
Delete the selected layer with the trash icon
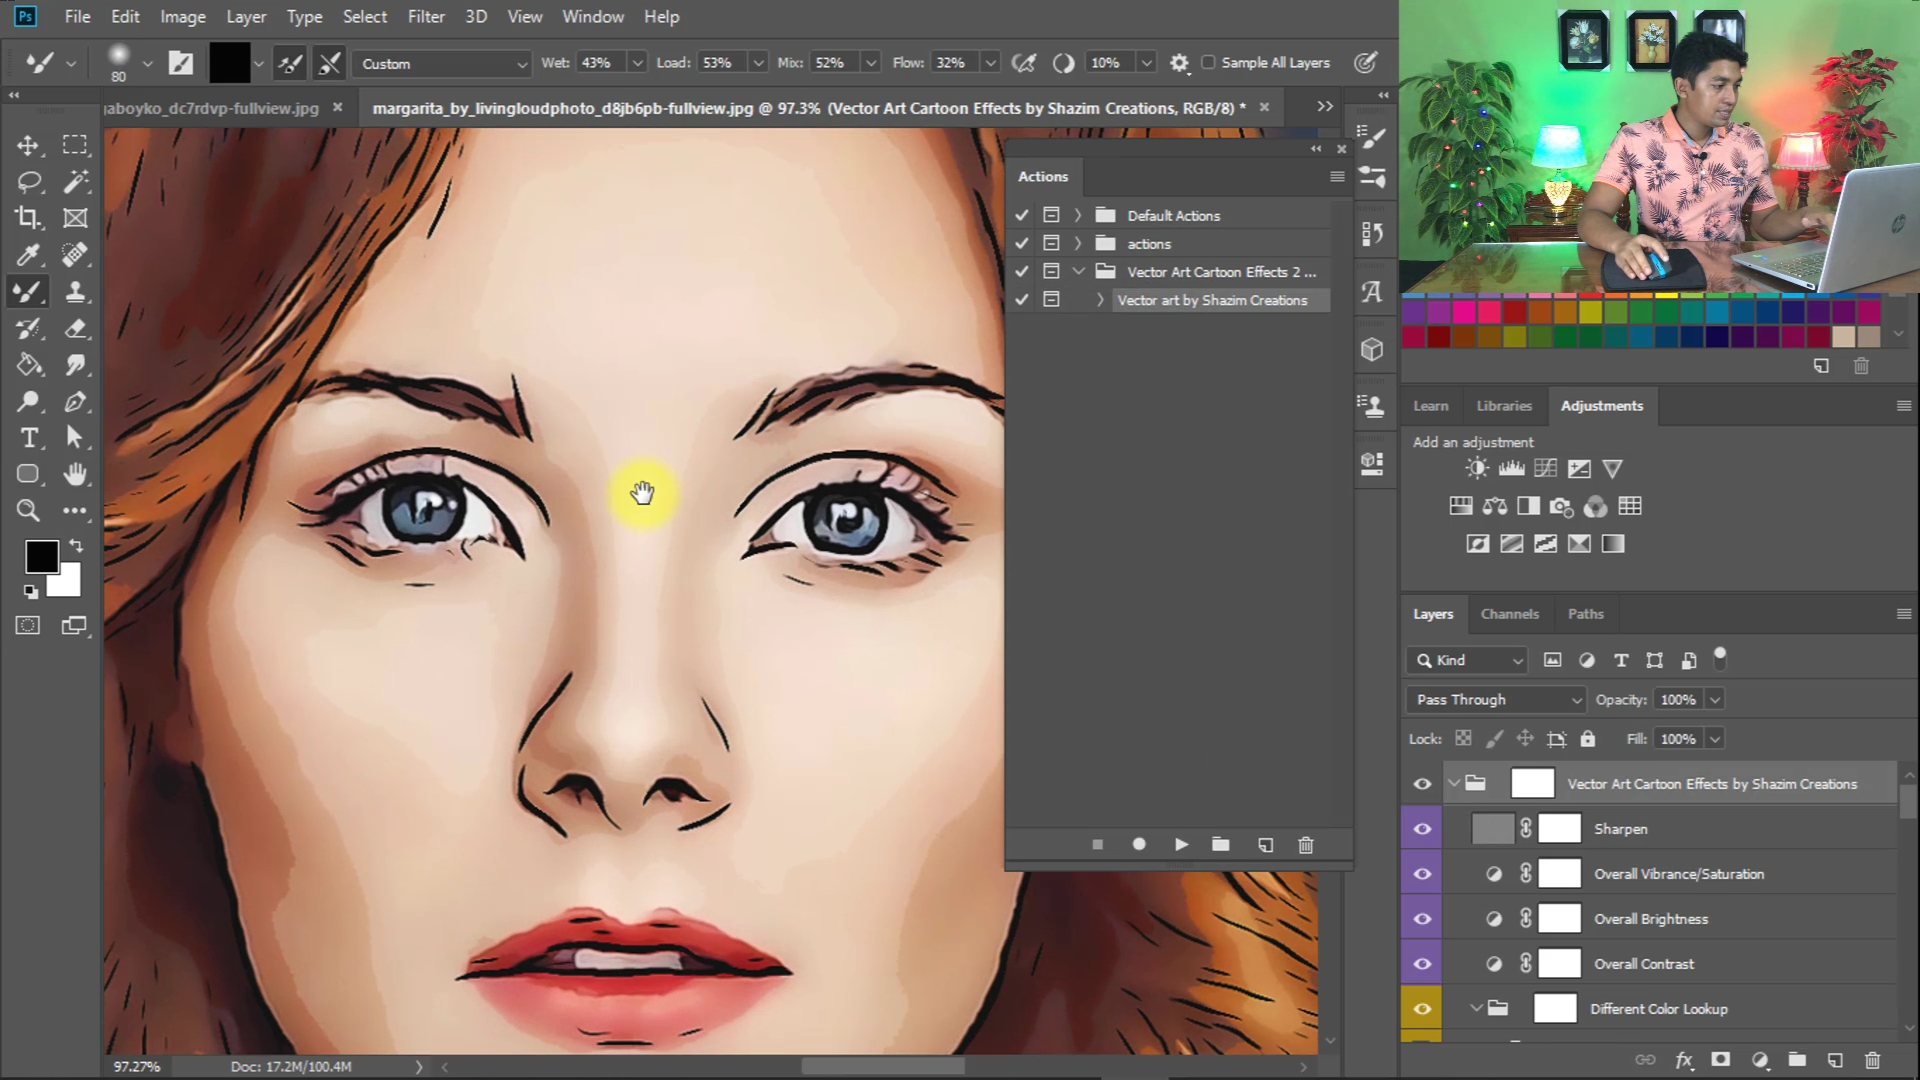point(1872,1060)
